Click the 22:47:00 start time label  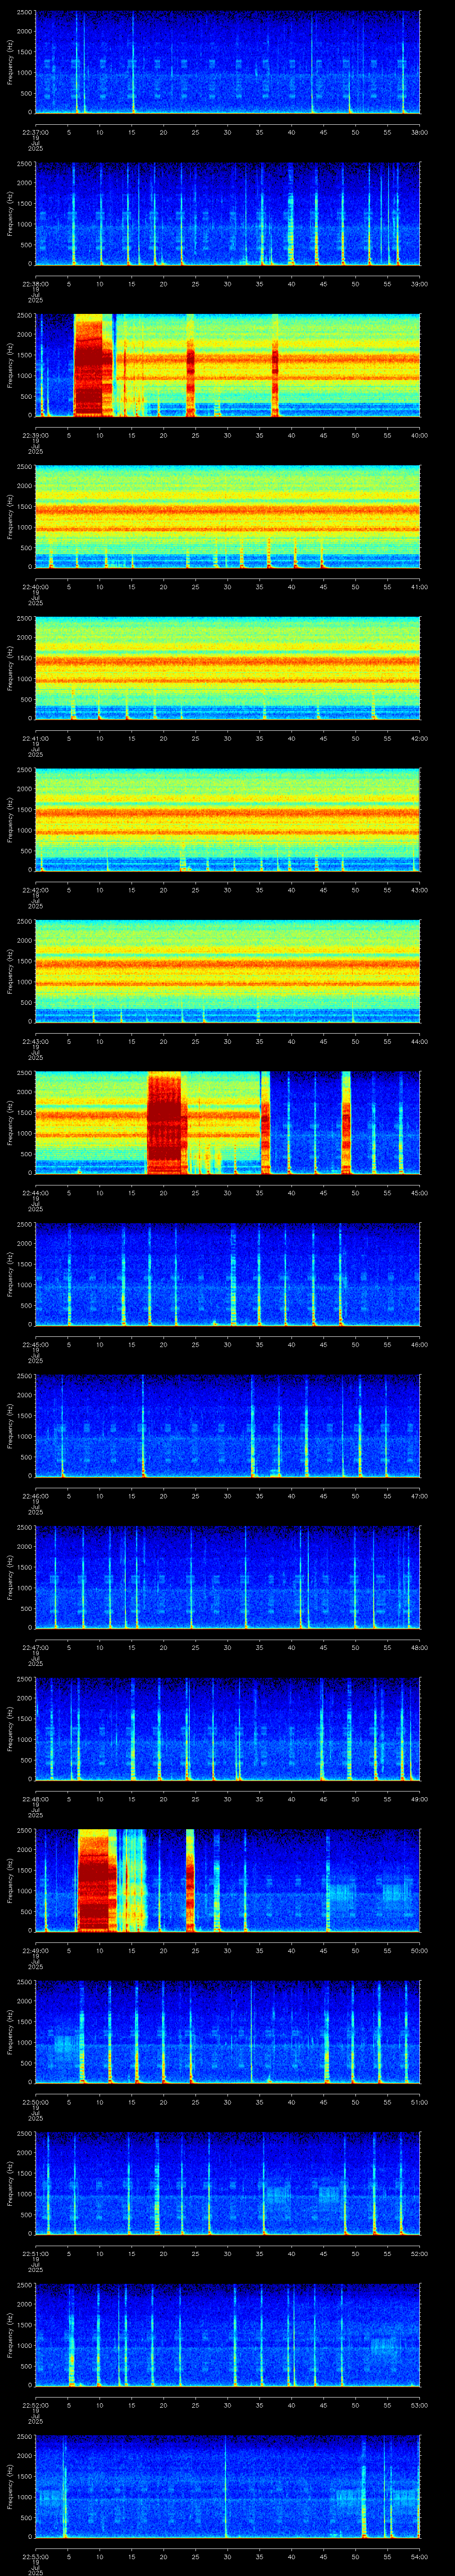pos(35,1647)
